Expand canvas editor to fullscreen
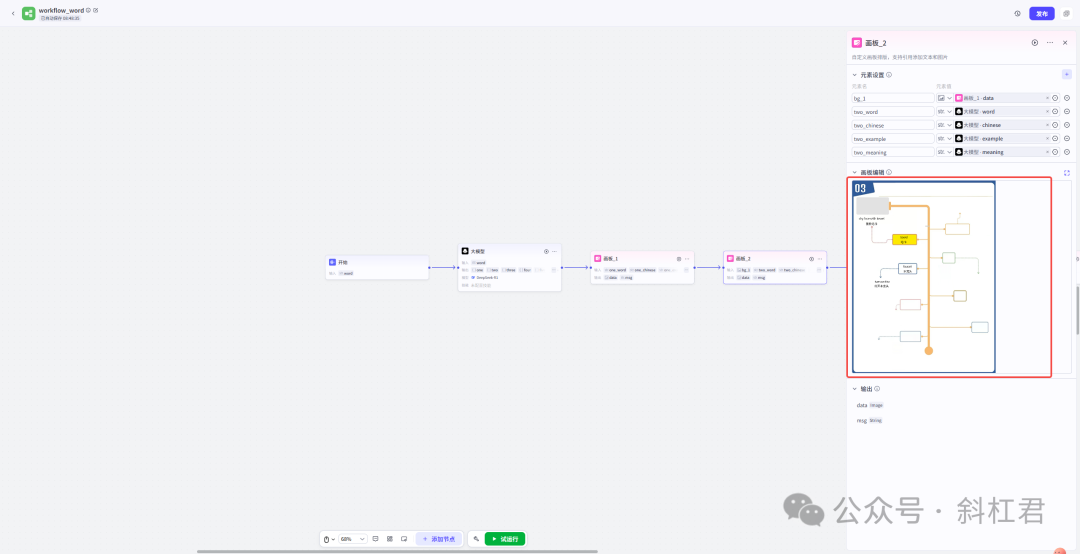Screen dimensions: 1080x554 click(1067, 172)
